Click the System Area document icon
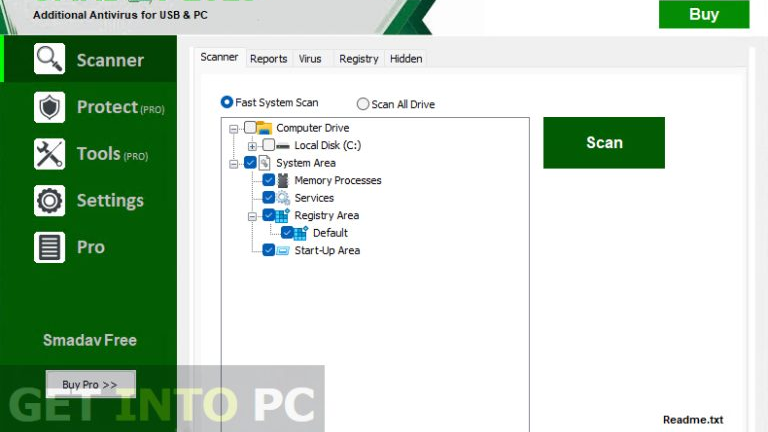Viewport: 768px width, 432px height. pos(264,163)
